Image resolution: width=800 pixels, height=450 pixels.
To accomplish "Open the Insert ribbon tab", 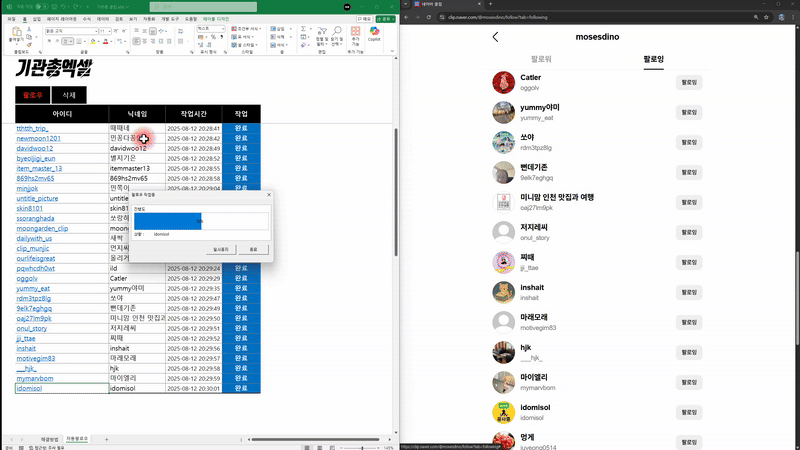I will pyautogui.click(x=37, y=19).
